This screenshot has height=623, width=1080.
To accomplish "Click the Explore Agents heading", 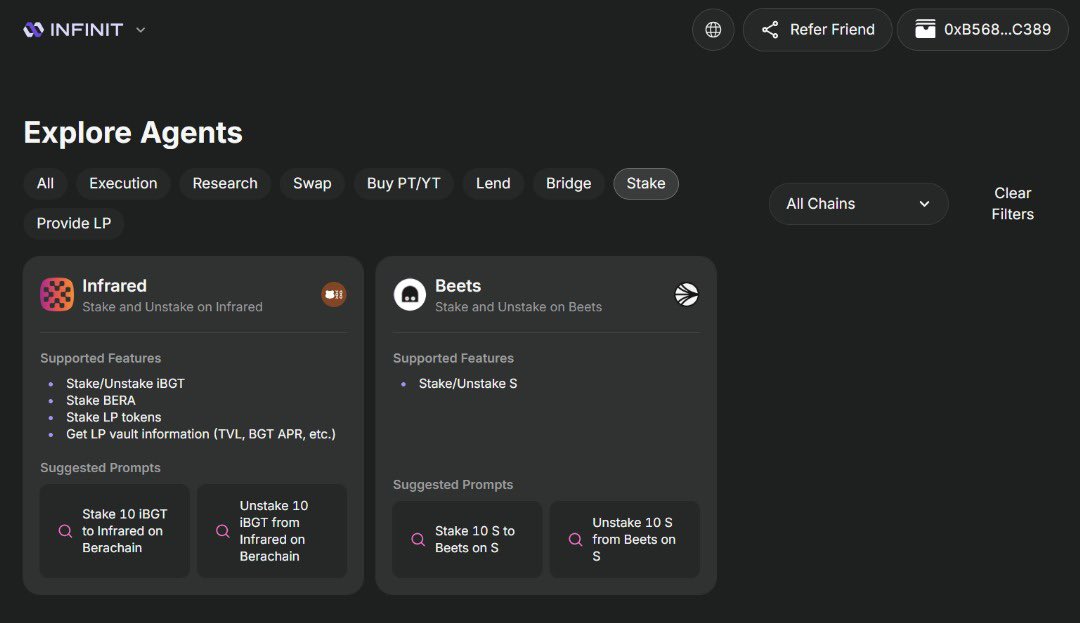I will (x=133, y=132).
